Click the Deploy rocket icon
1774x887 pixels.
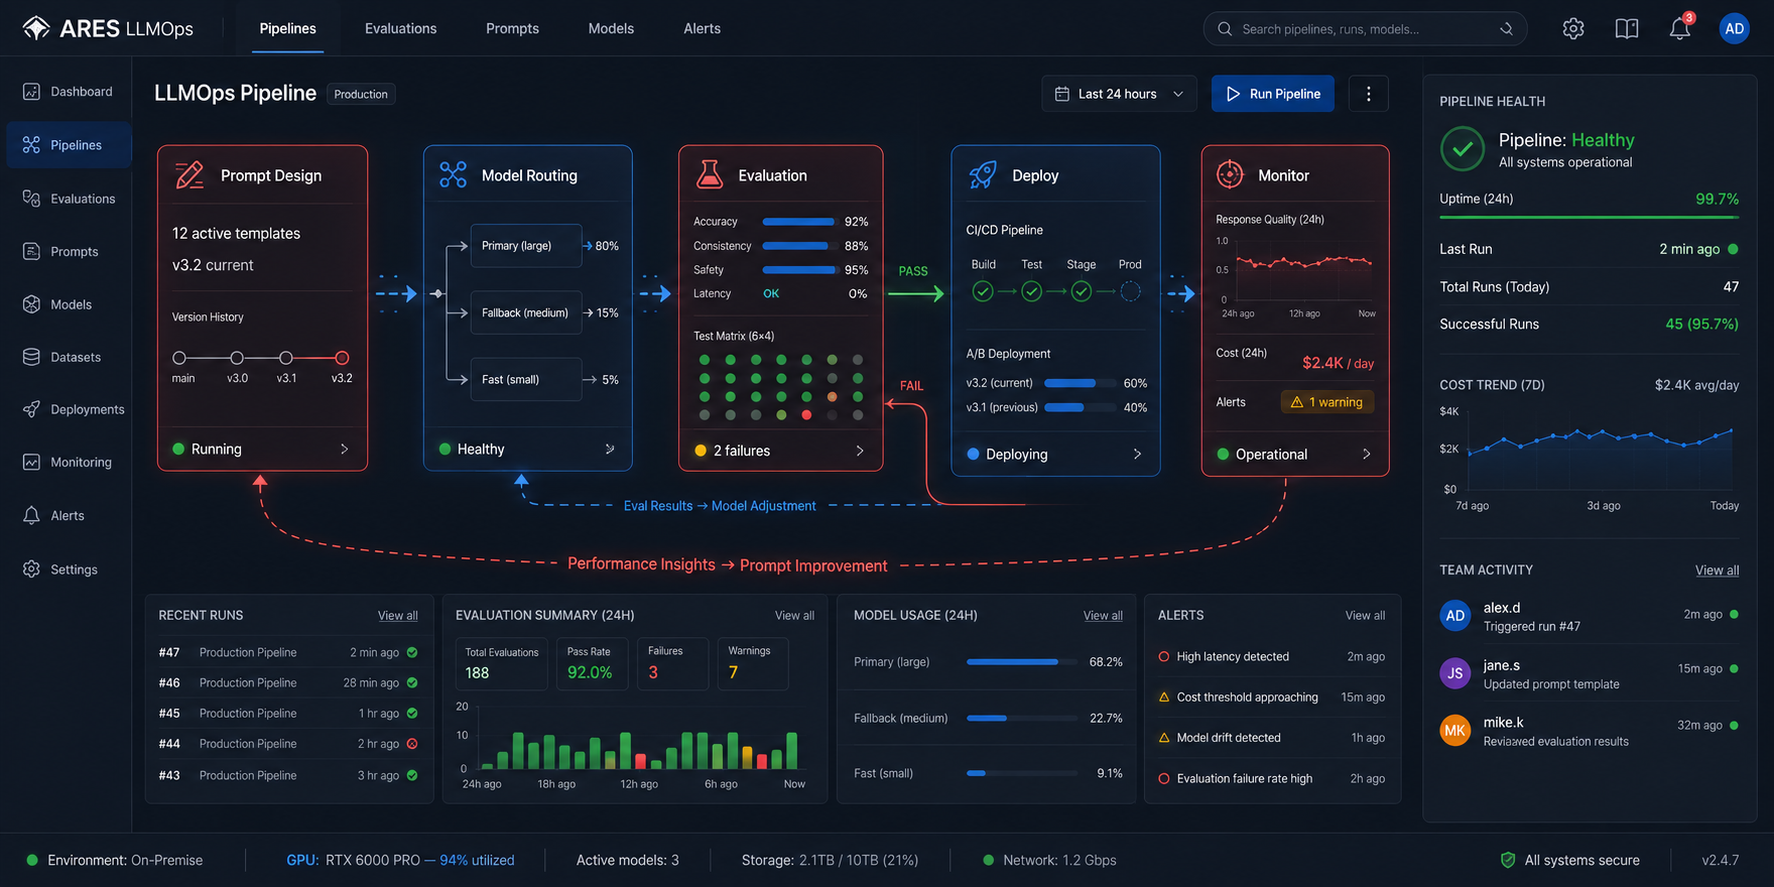(x=983, y=175)
